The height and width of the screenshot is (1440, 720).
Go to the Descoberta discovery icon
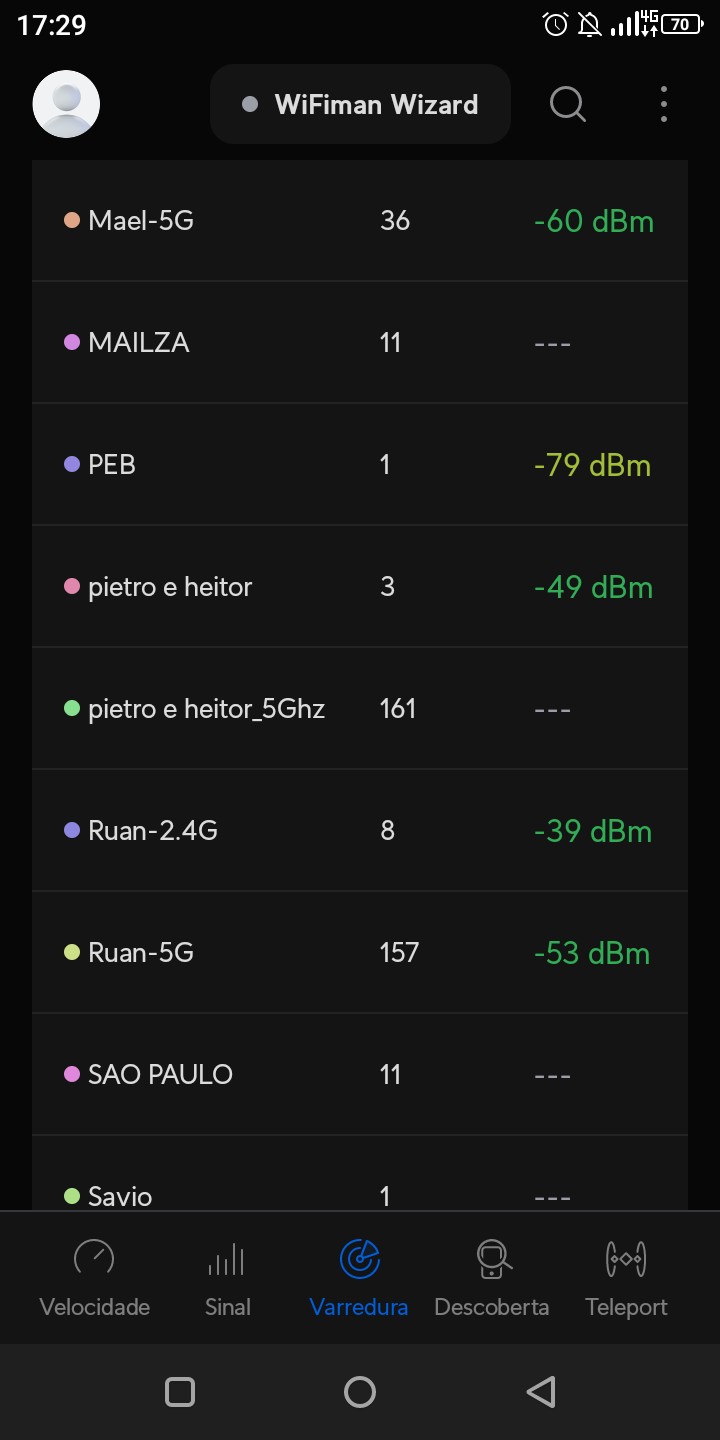coord(492,1259)
